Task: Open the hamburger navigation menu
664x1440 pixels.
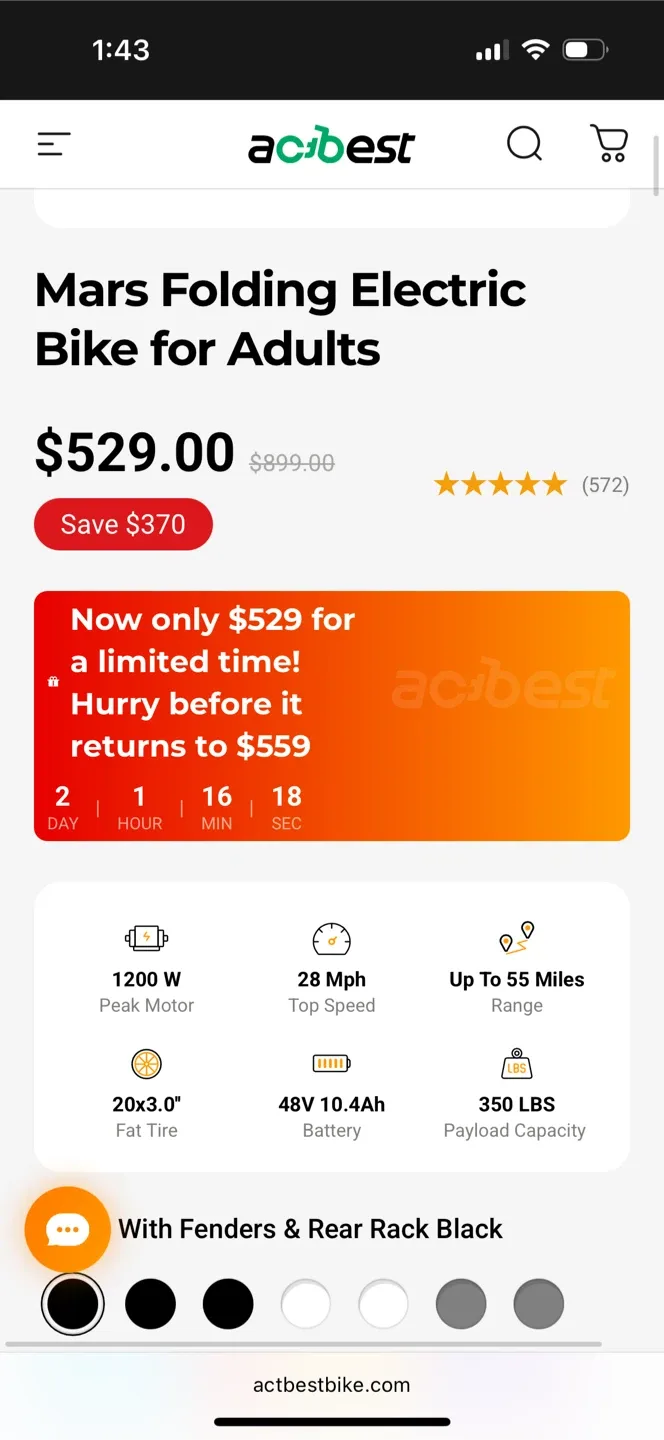Action: point(54,145)
